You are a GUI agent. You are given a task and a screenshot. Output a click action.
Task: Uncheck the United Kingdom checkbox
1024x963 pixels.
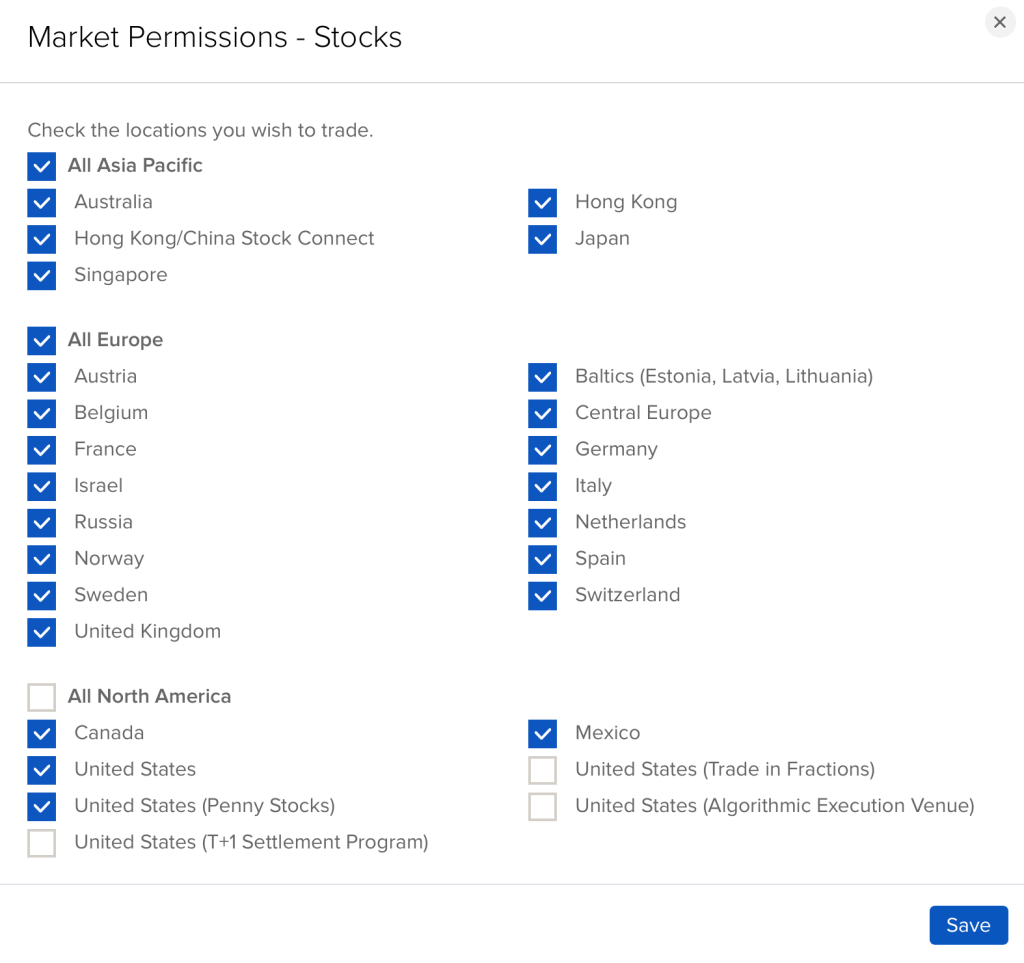[x=42, y=632]
